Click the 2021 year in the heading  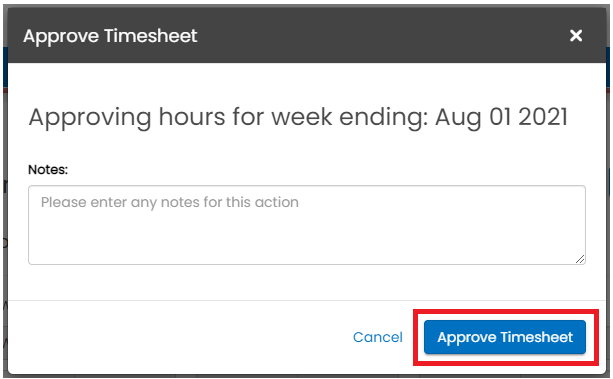(x=543, y=117)
